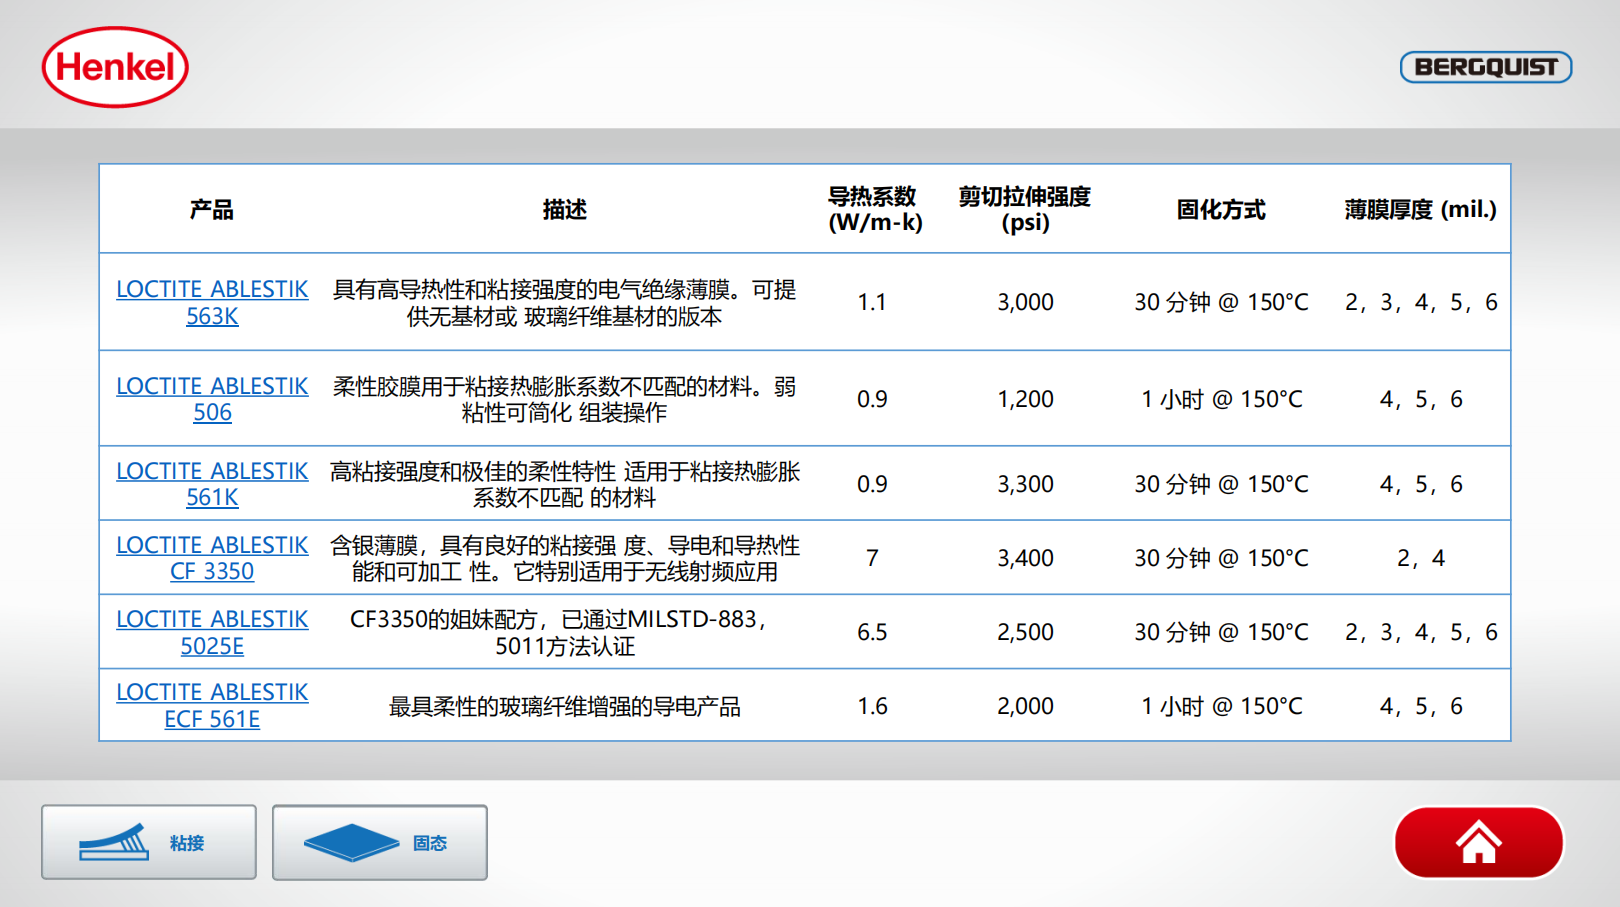Click the 固化方式 column header
The width and height of the screenshot is (1620, 907).
(1221, 209)
